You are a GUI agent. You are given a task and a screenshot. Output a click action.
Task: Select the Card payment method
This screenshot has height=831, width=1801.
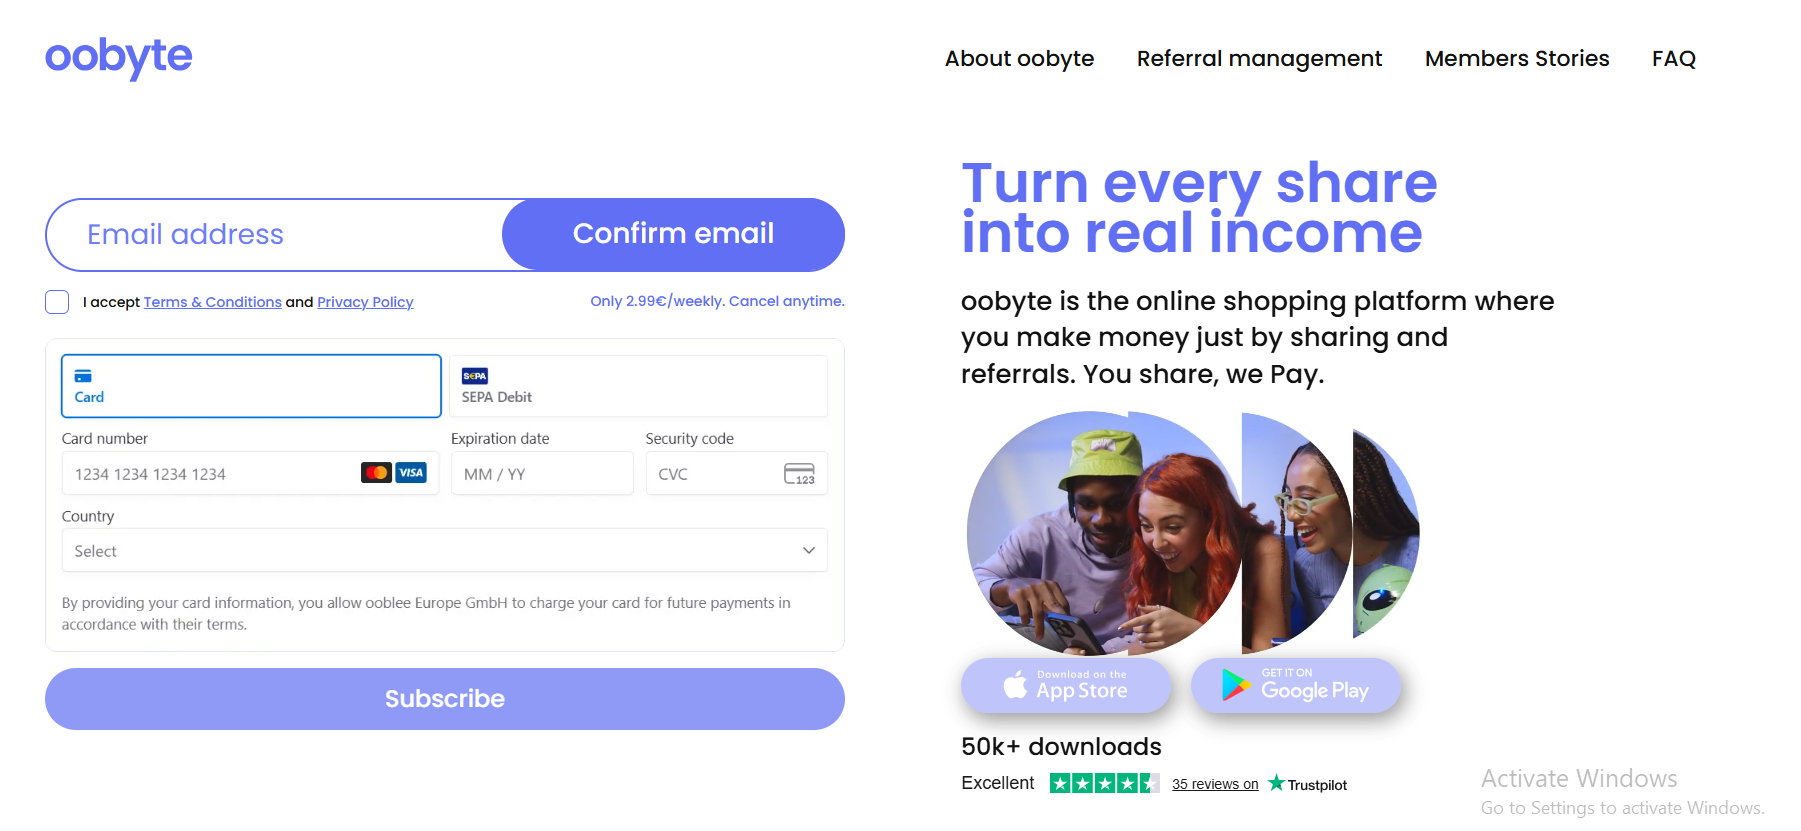[x=251, y=386]
